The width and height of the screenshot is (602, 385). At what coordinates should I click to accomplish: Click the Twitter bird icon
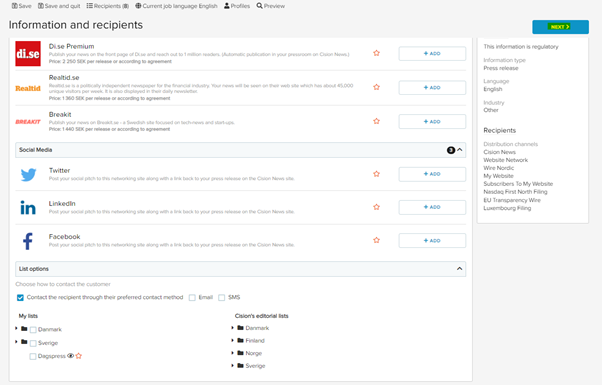28,174
